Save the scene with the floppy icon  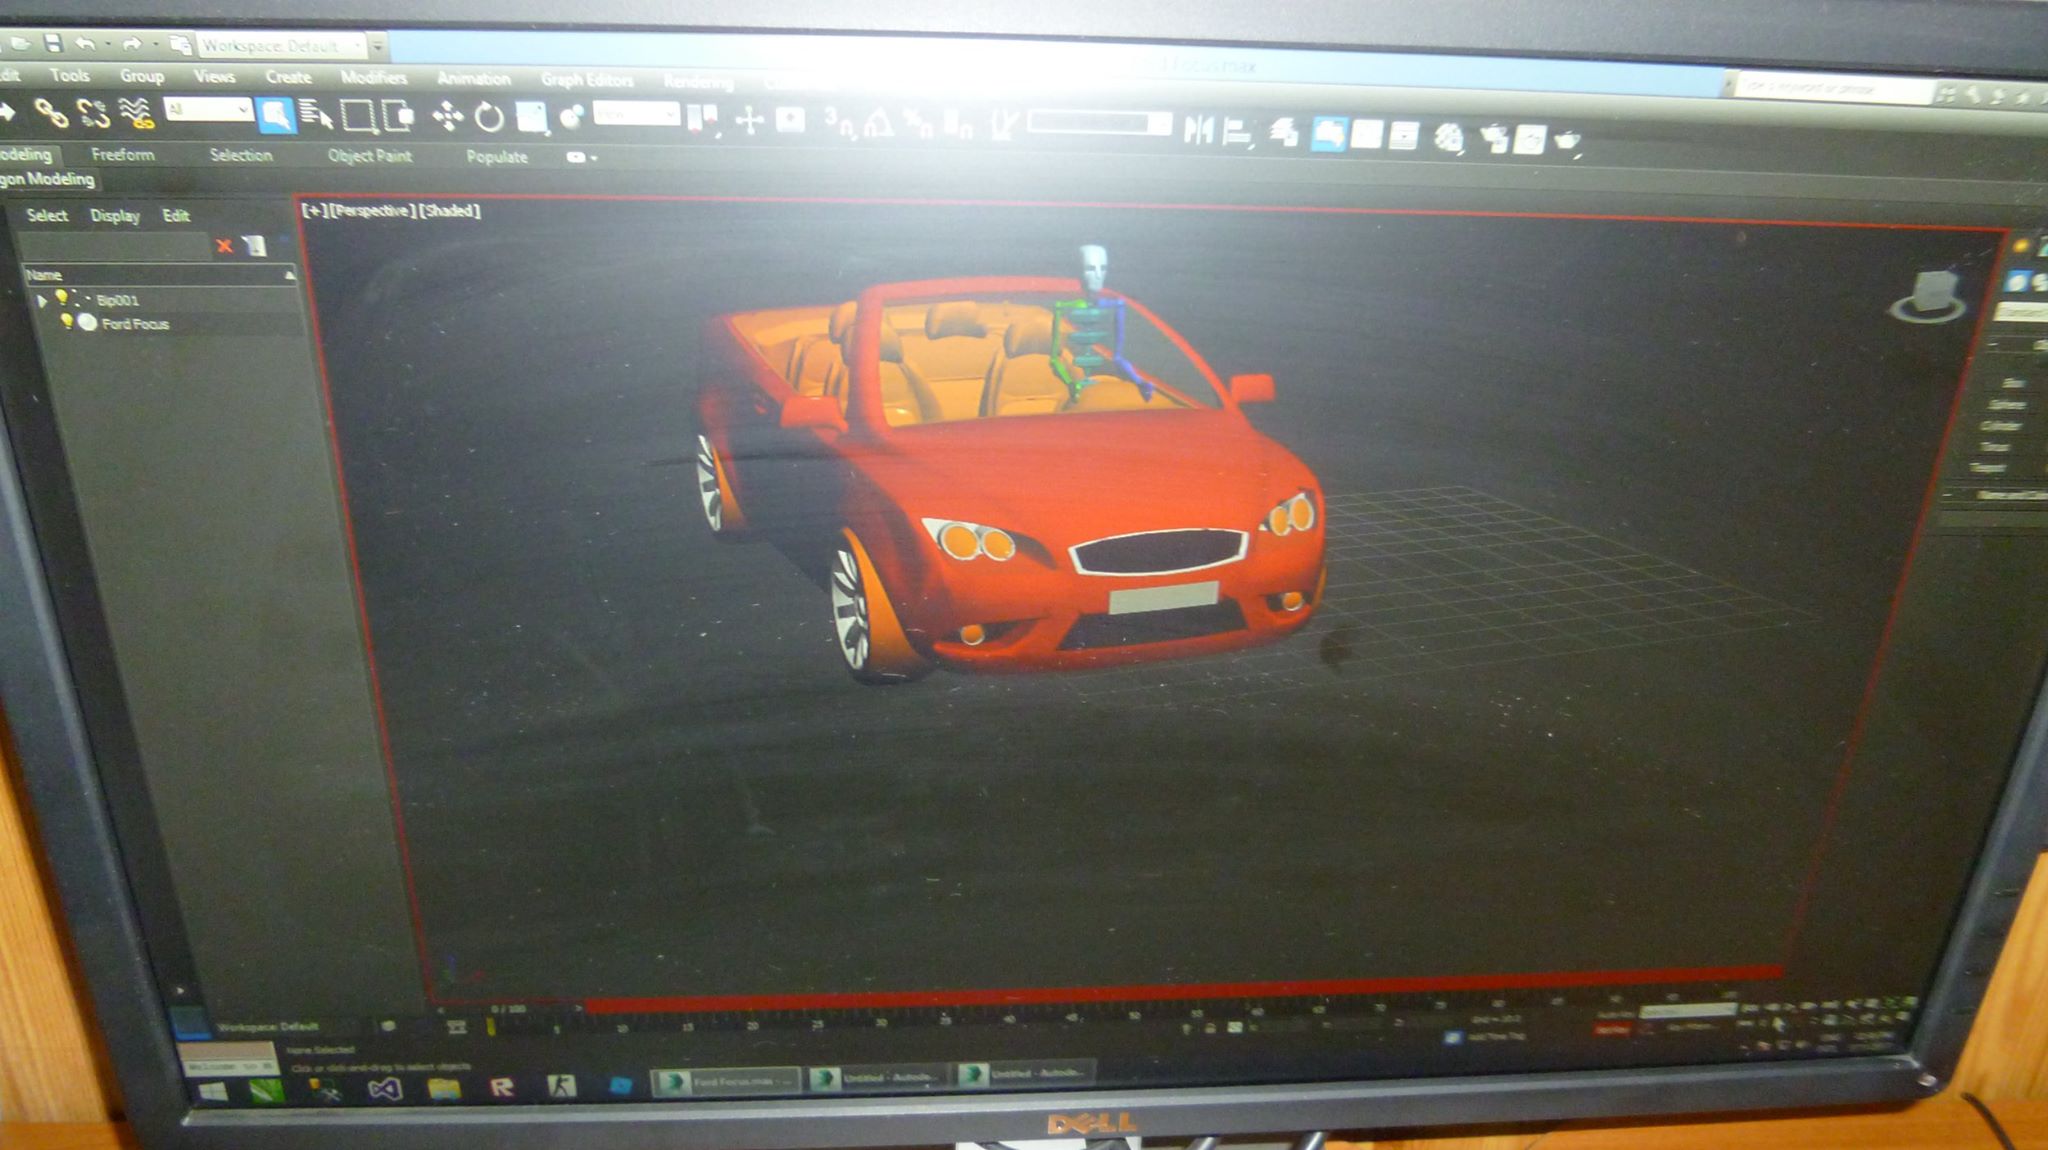pyautogui.click(x=53, y=43)
